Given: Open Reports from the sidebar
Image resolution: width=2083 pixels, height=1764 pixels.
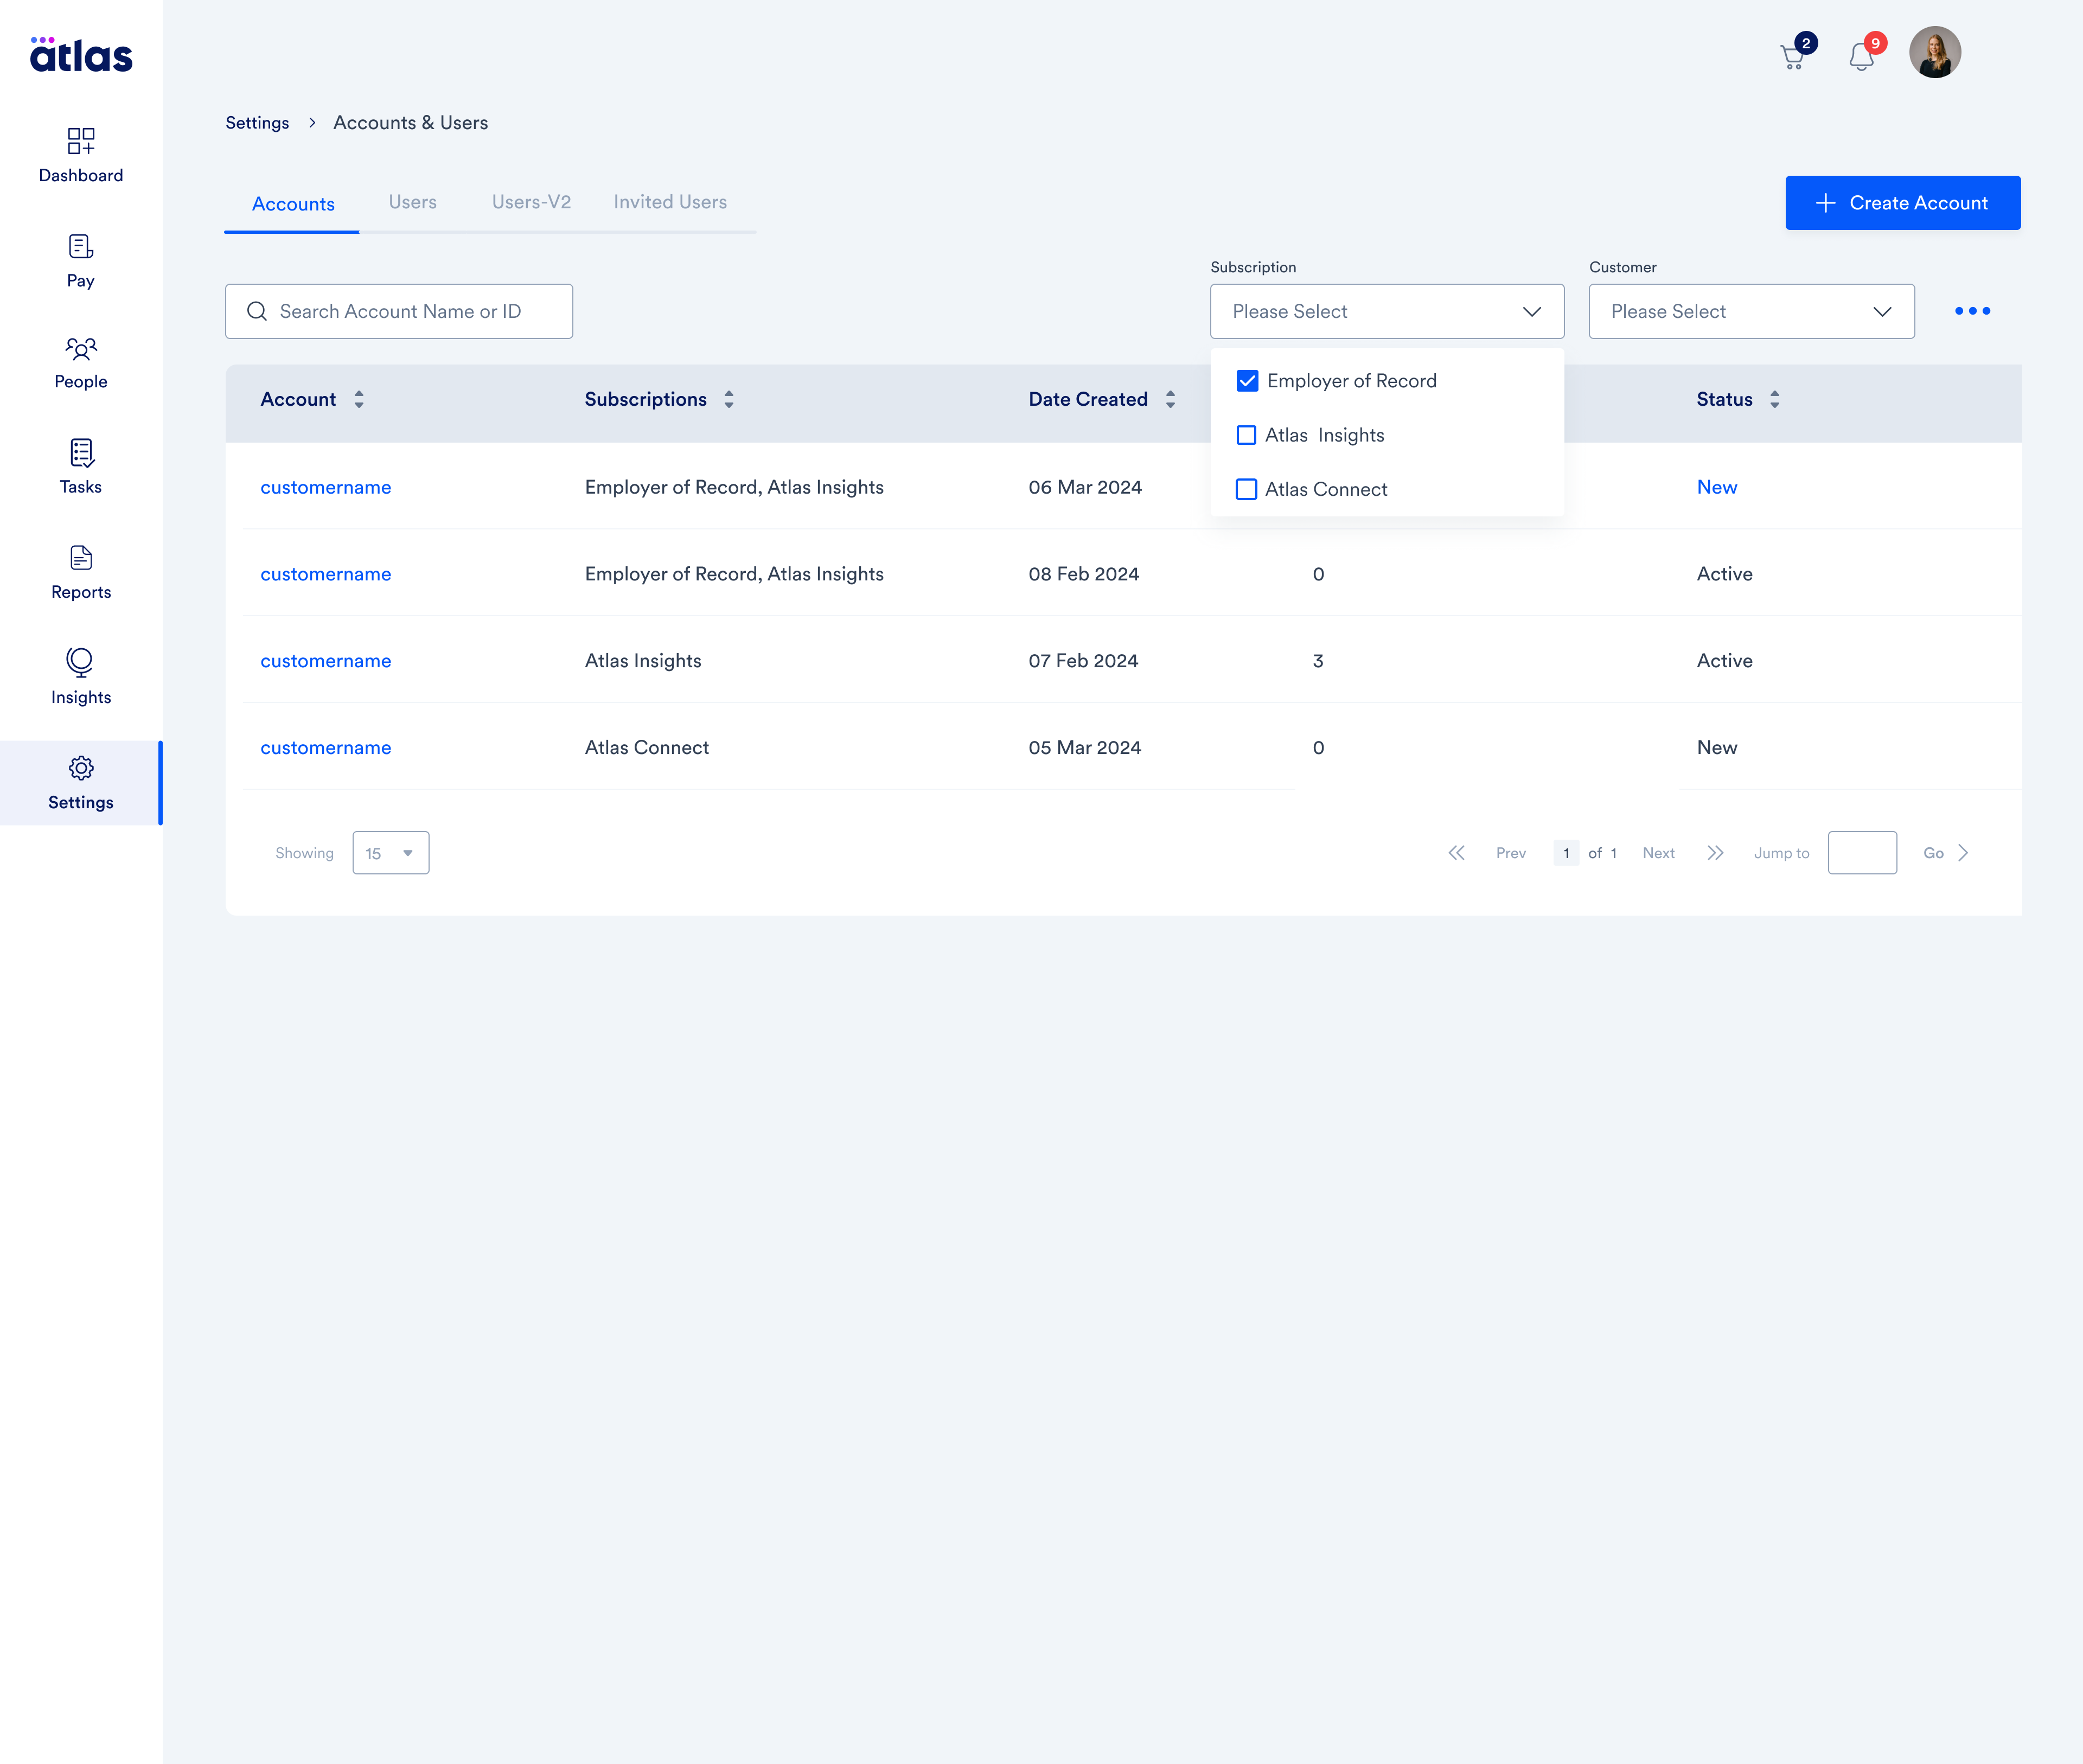Looking at the screenshot, I should pos(81,573).
